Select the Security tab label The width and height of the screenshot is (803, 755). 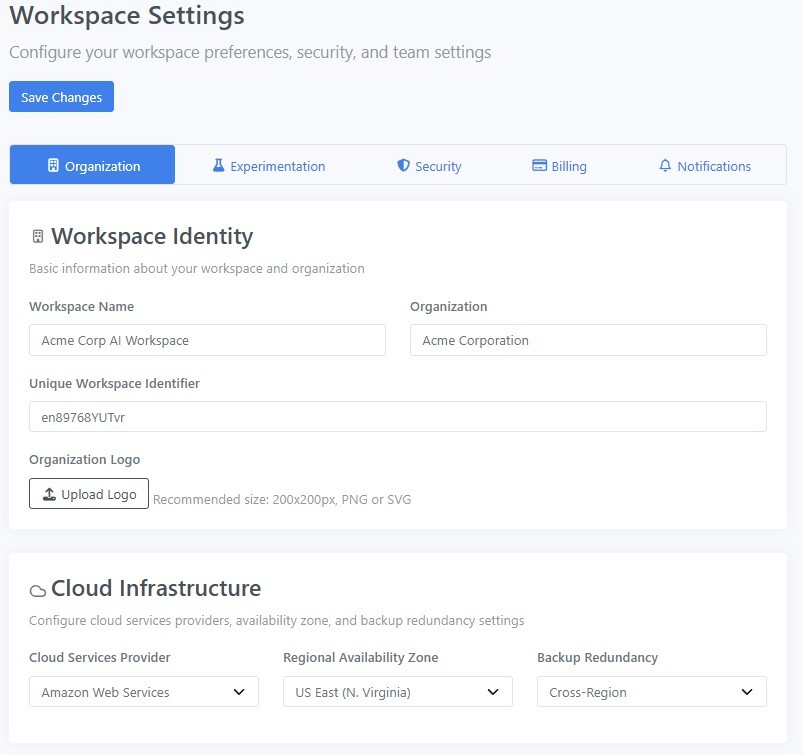(x=438, y=167)
